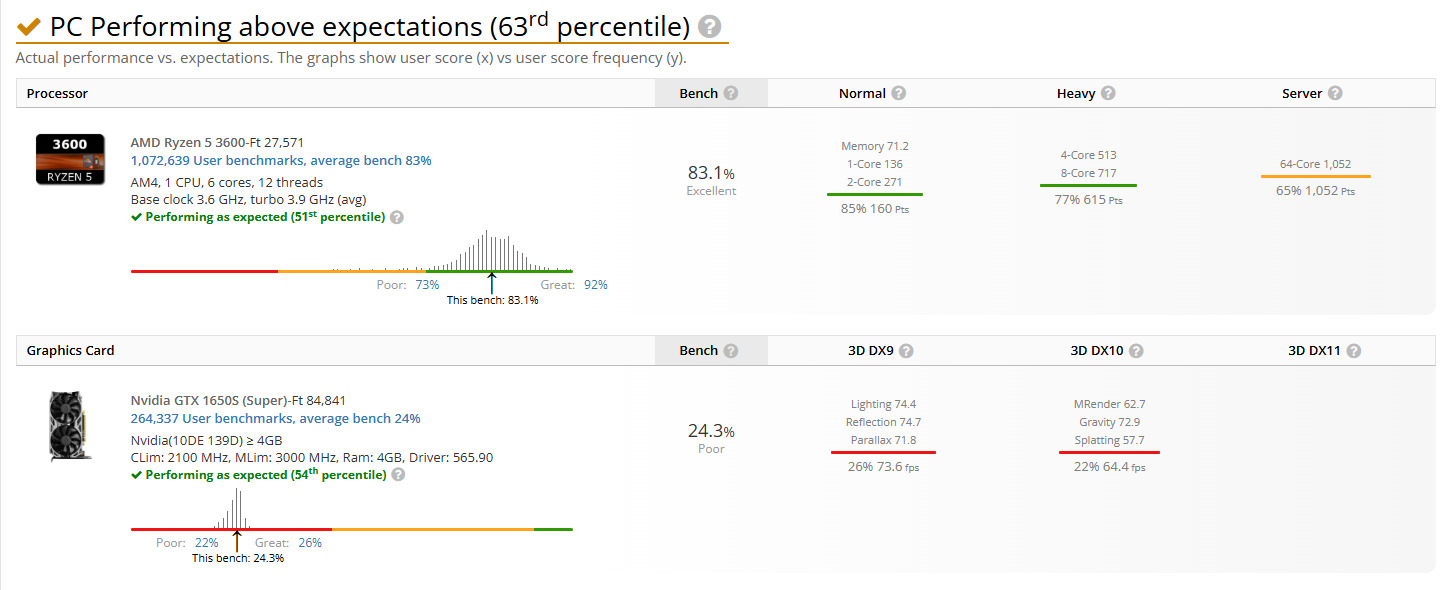Click help icon beside processor 51st percentile

pos(397,217)
